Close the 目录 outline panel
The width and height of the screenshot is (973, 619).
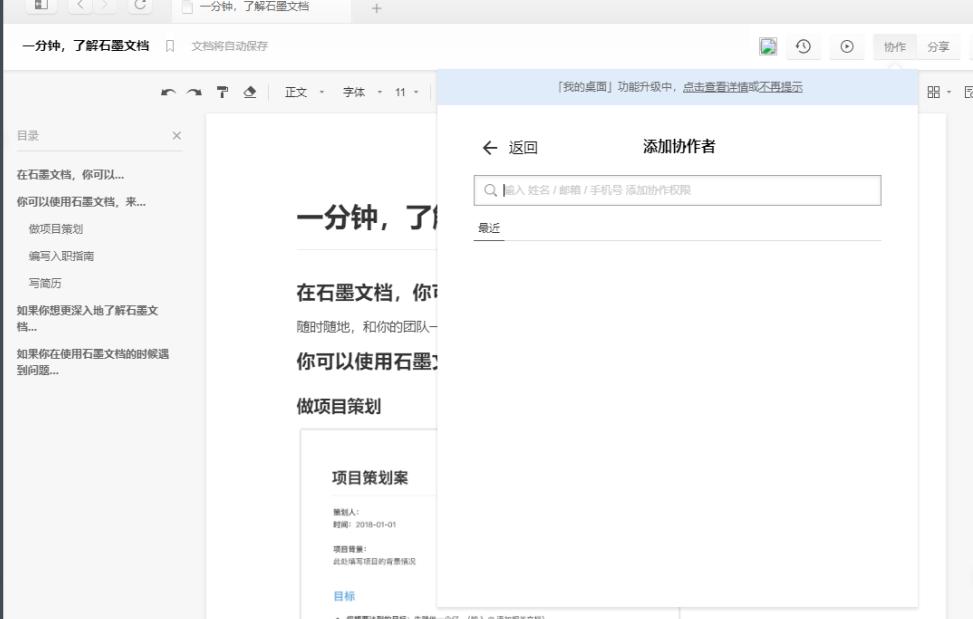coord(177,135)
